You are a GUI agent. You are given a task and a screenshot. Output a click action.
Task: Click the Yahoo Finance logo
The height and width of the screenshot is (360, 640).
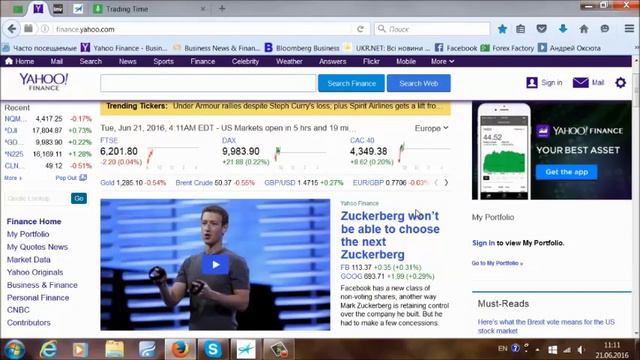[x=44, y=82]
